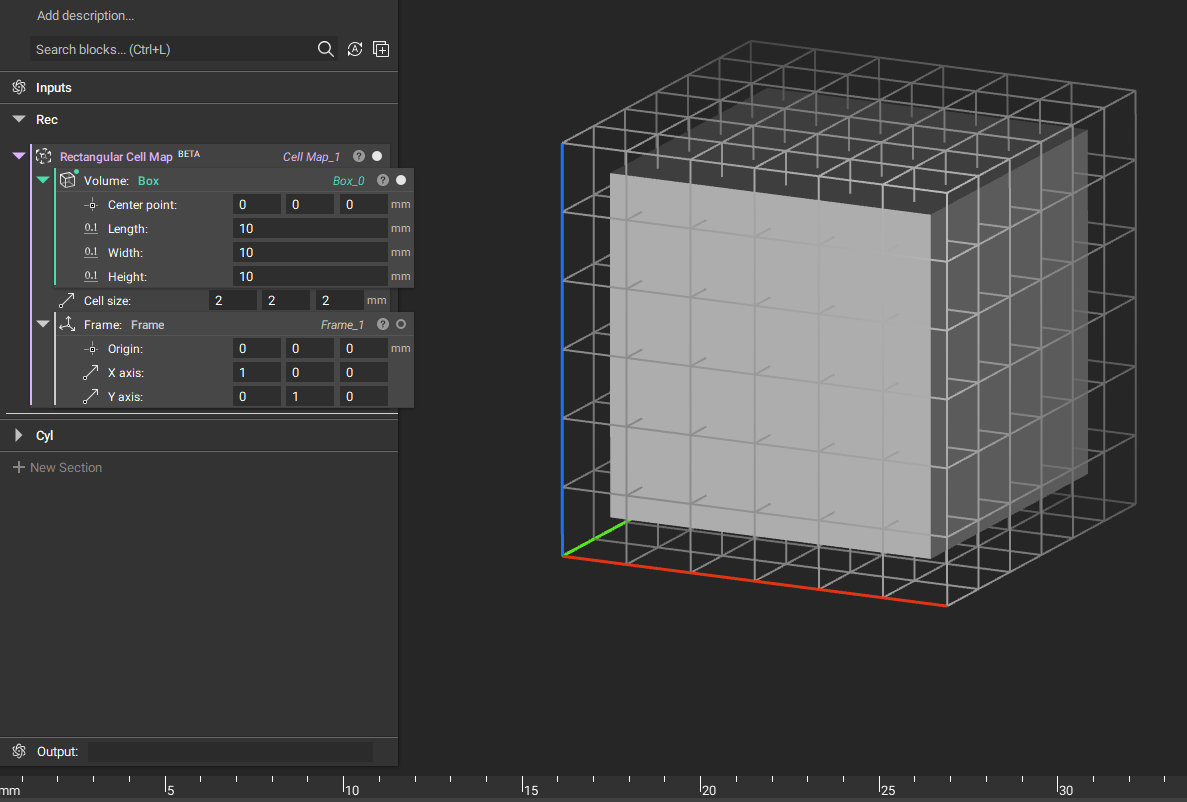
Task: Click Origin third coordinate field
Action: (x=363, y=348)
